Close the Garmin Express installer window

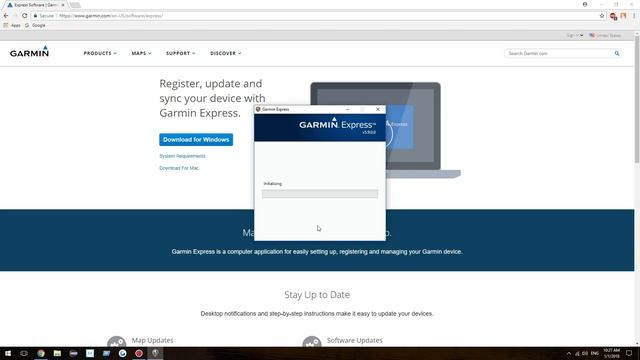(378, 109)
